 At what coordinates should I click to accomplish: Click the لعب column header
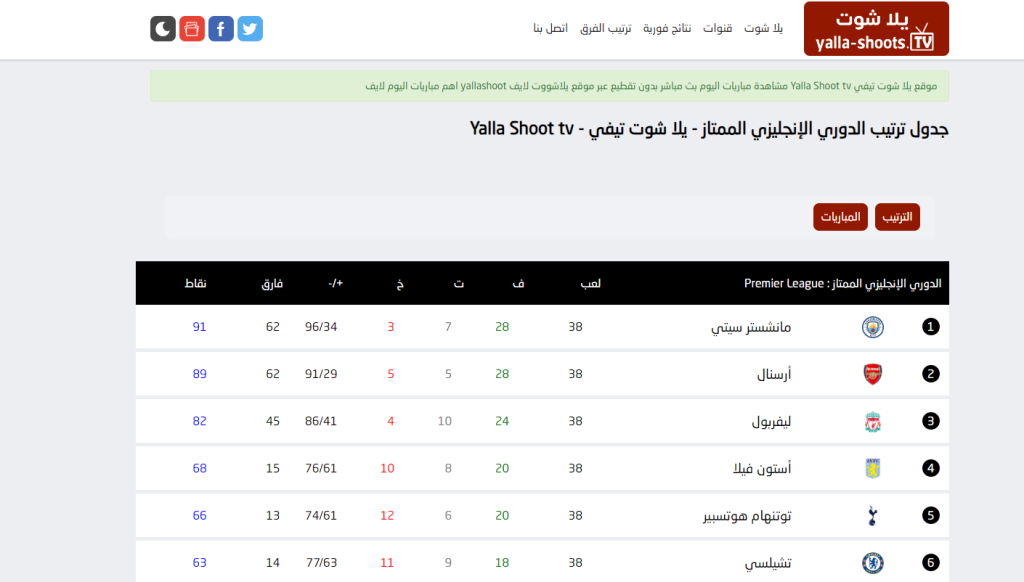pos(590,283)
